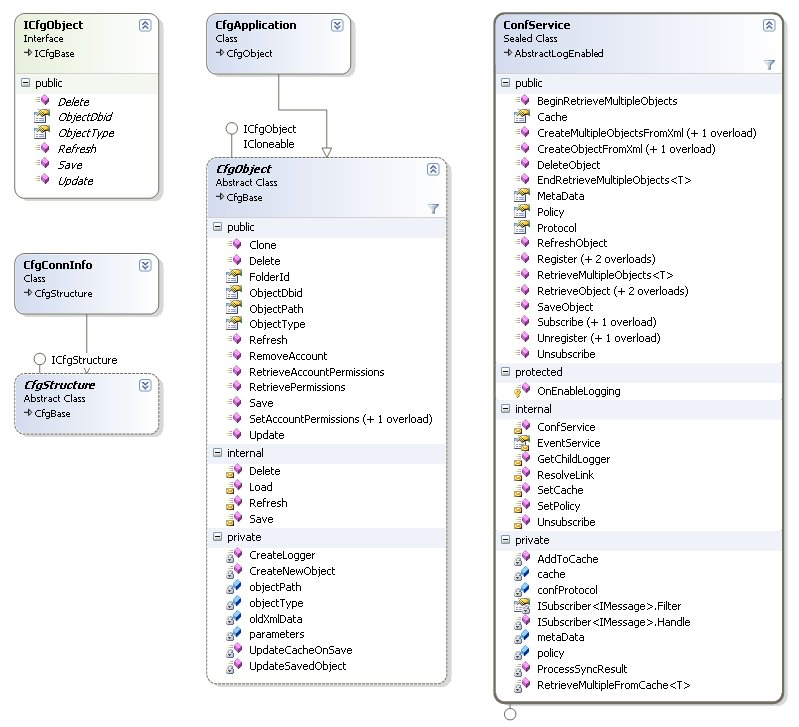Collapse ConfService private section
The height and width of the screenshot is (727, 799).
point(505,540)
